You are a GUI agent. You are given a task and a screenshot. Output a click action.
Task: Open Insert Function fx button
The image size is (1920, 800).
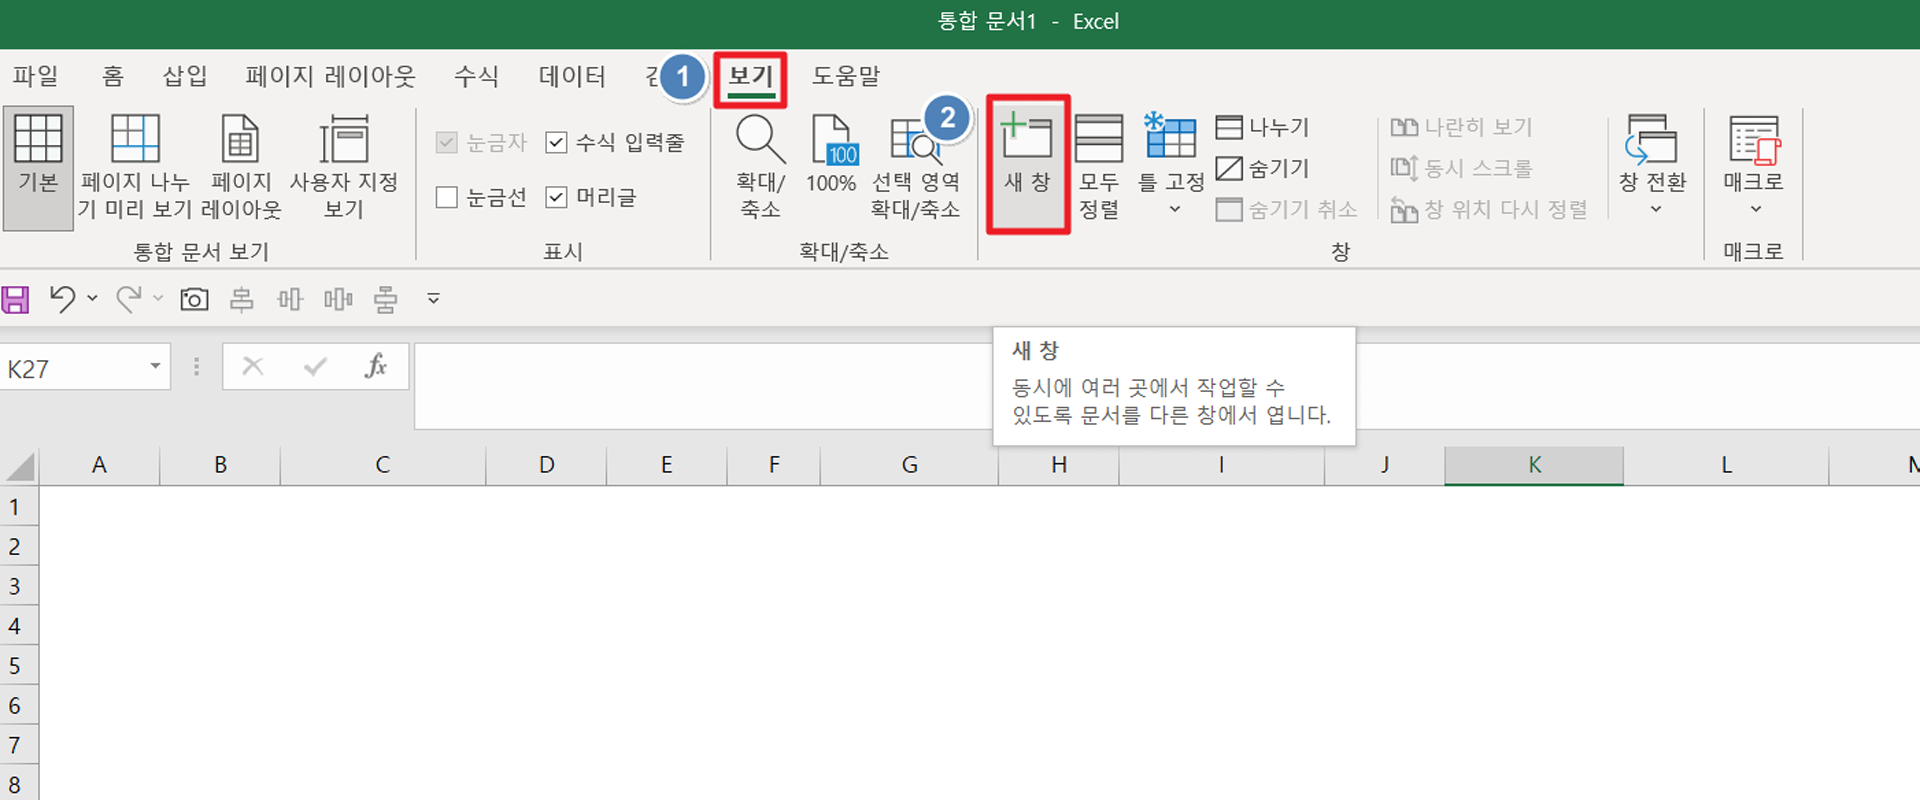coord(376,367)
